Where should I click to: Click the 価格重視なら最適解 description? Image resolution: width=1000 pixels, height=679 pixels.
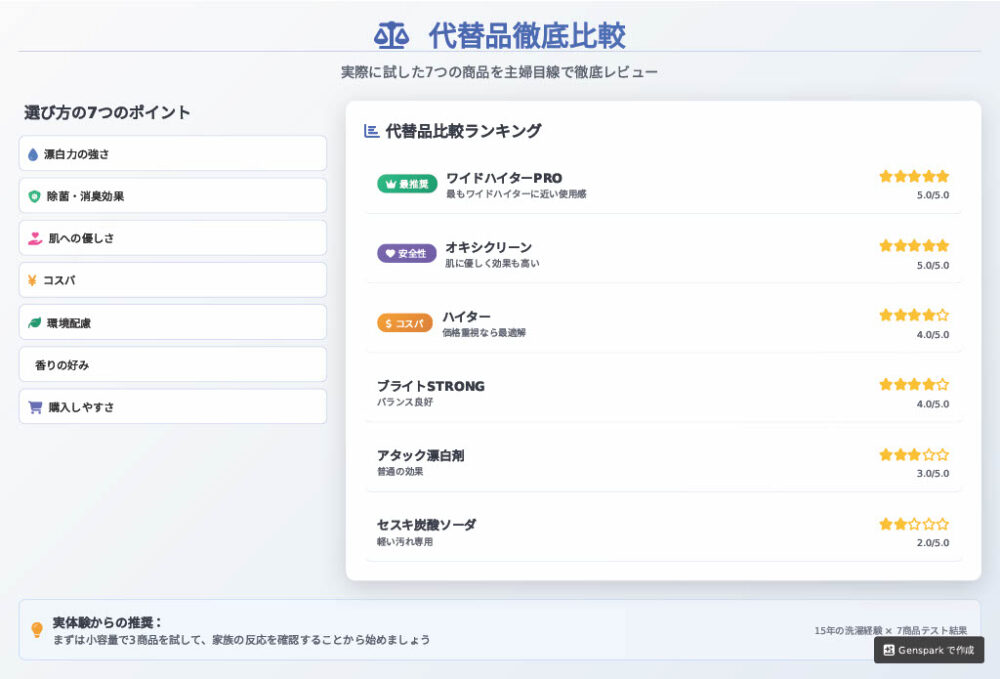tap(484, 333)
